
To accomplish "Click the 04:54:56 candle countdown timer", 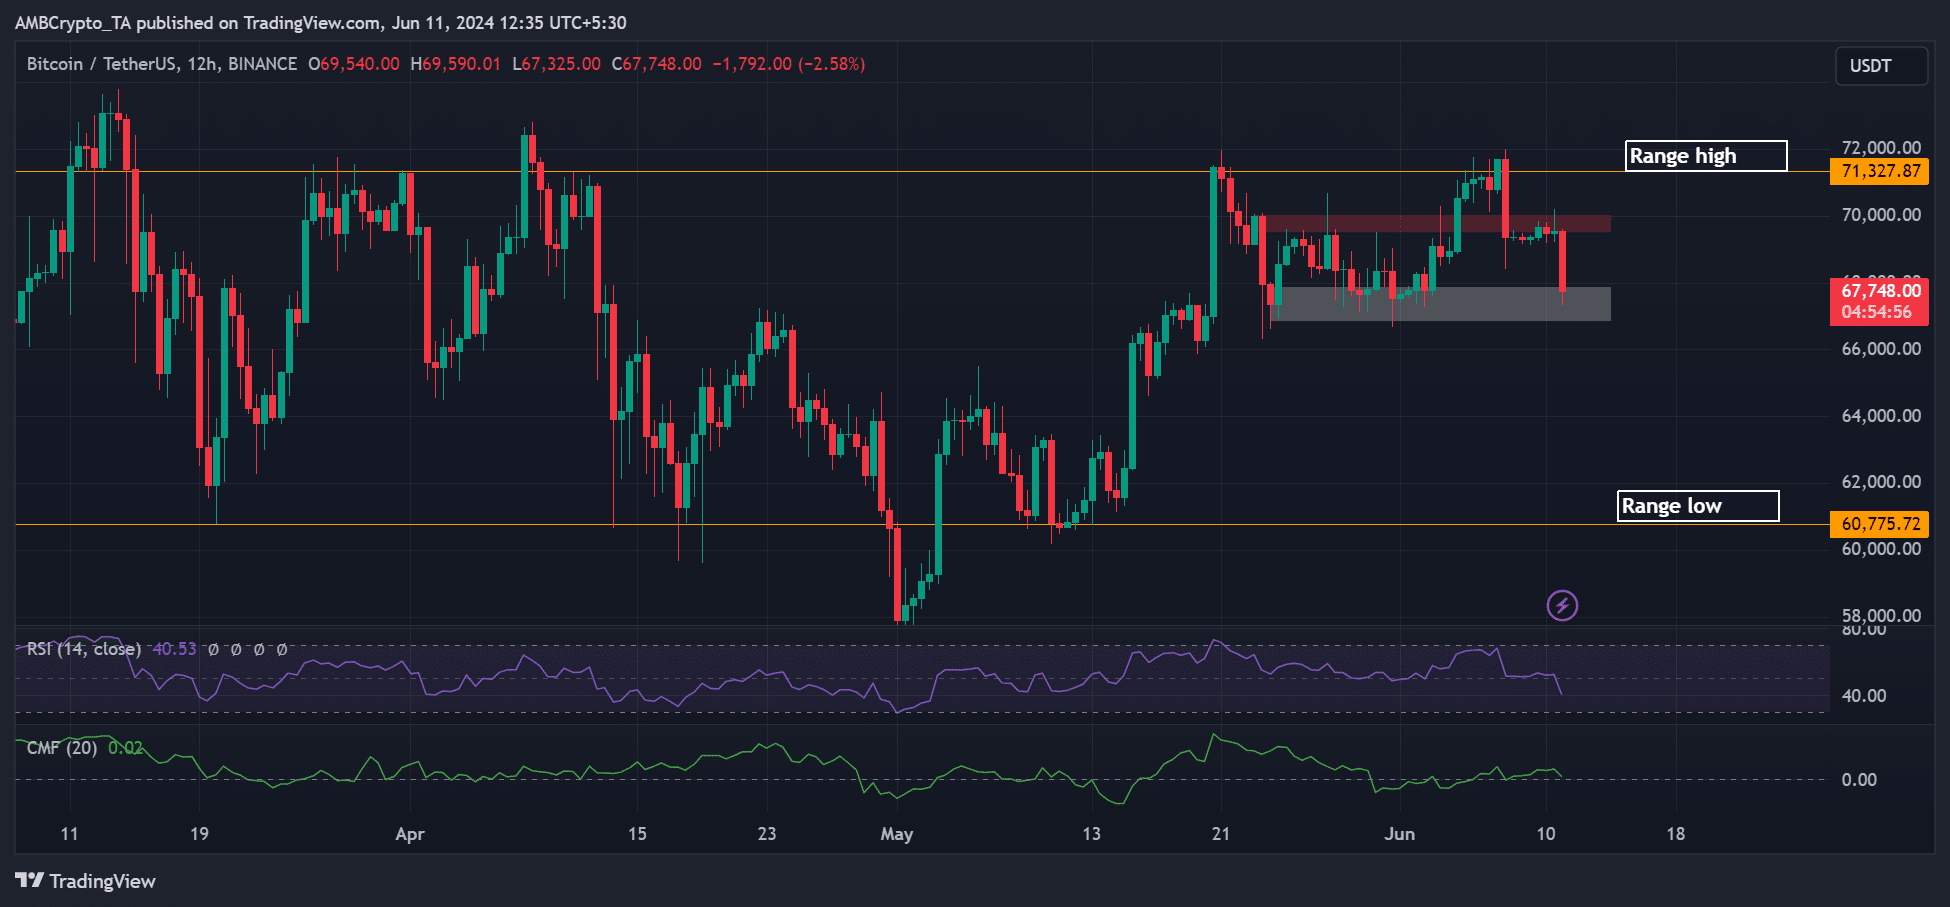I will tap(1877, 312).
